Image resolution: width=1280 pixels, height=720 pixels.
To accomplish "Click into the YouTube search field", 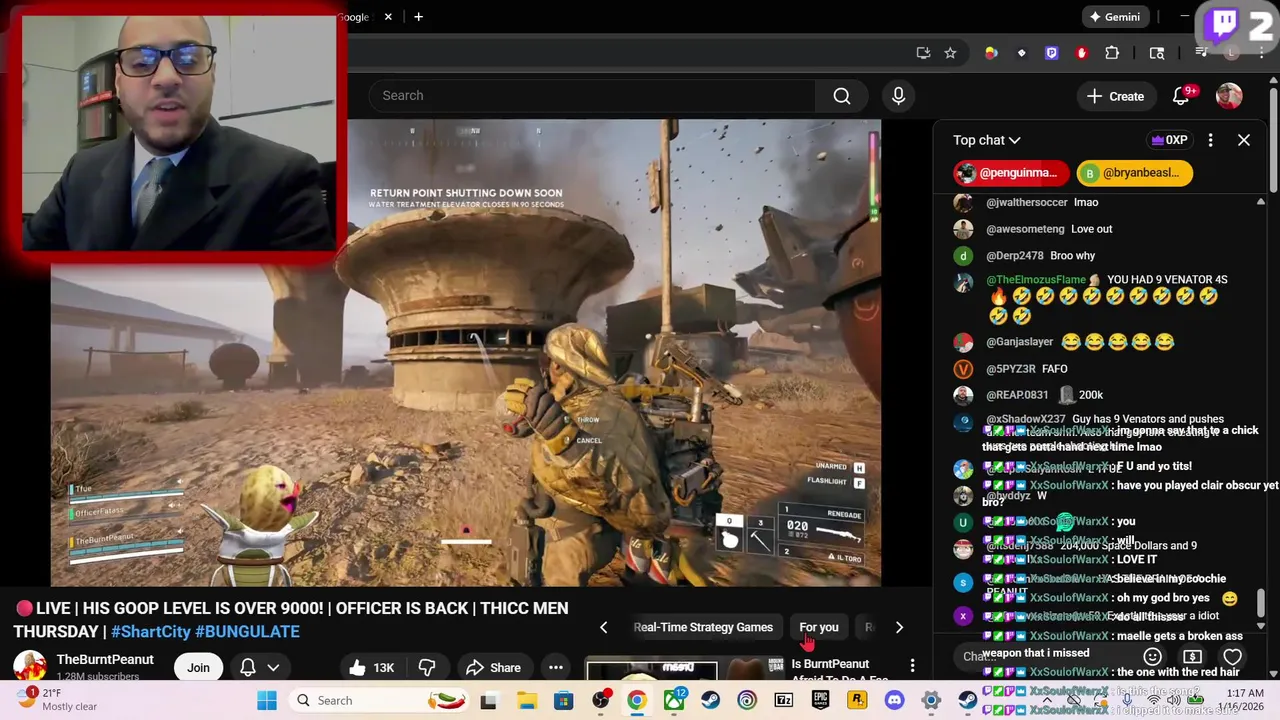I will pos(590,96).
